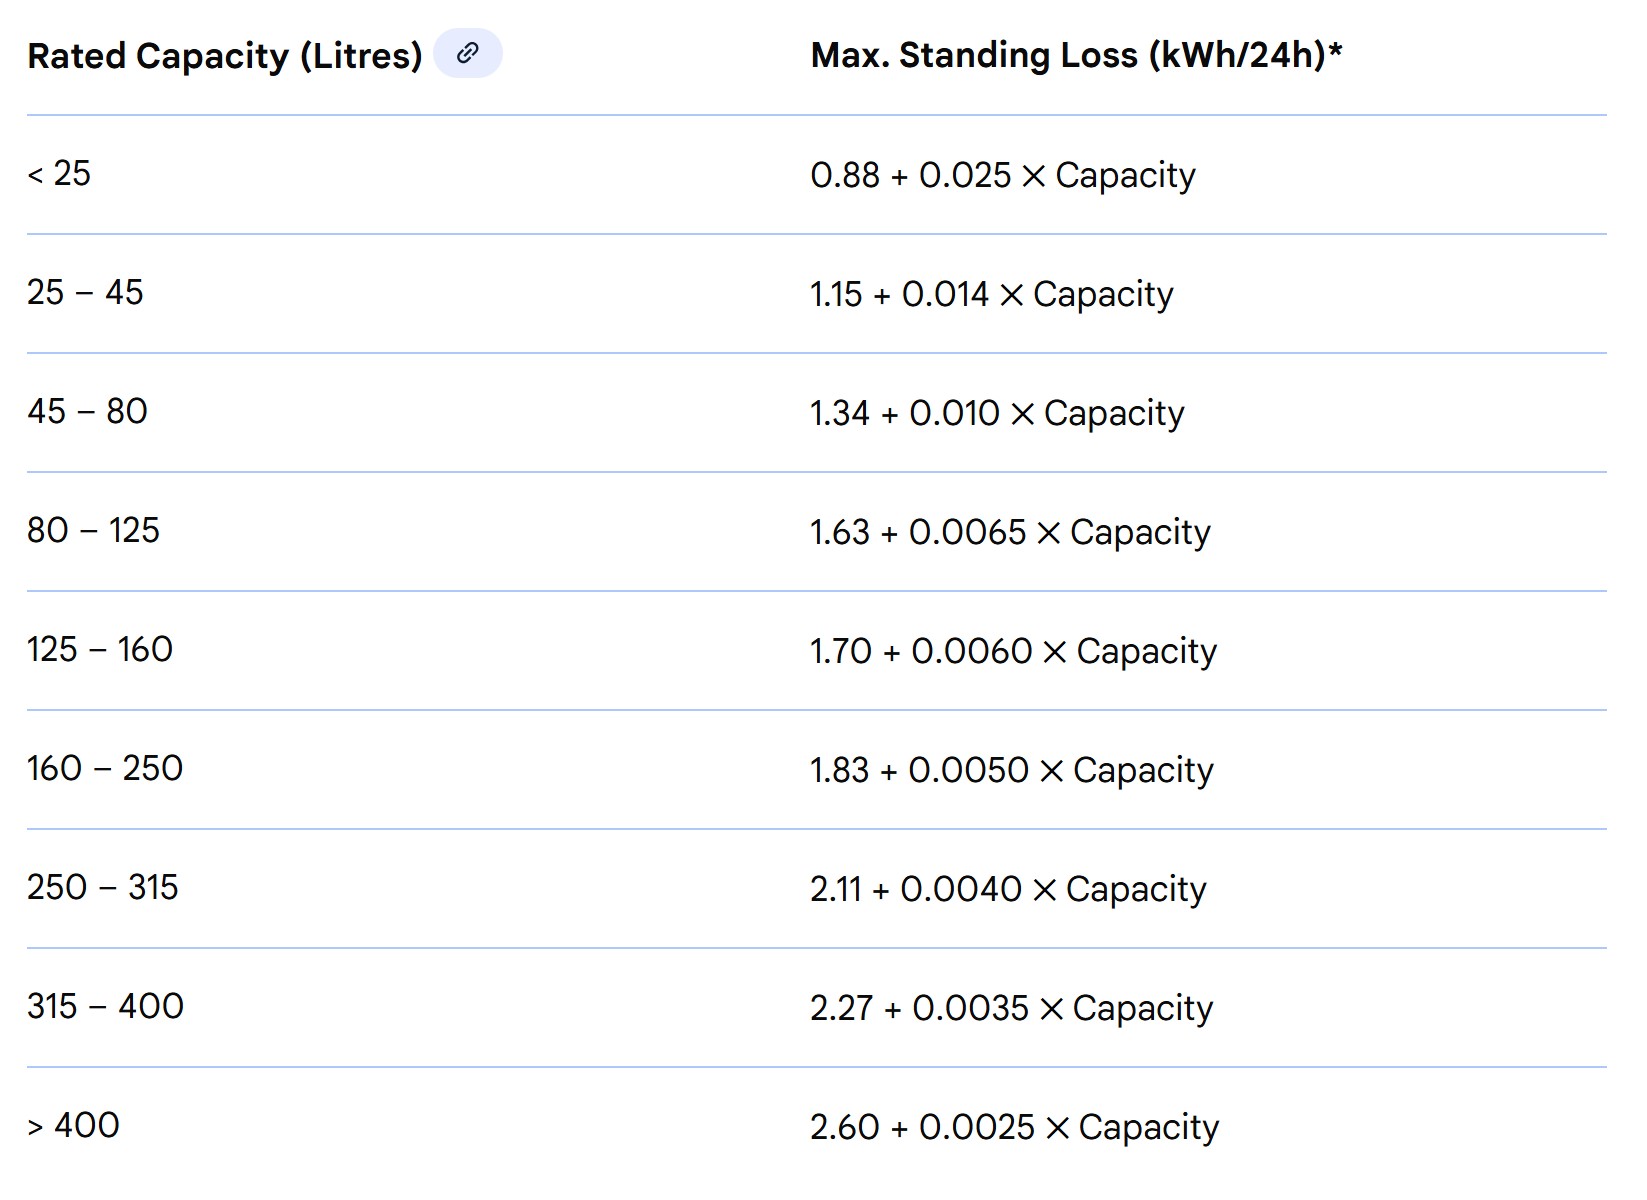This screenshot has height=1200, width=1647.
Task: Select the '25 – 45' capacity cell
Action: [85, 293]
